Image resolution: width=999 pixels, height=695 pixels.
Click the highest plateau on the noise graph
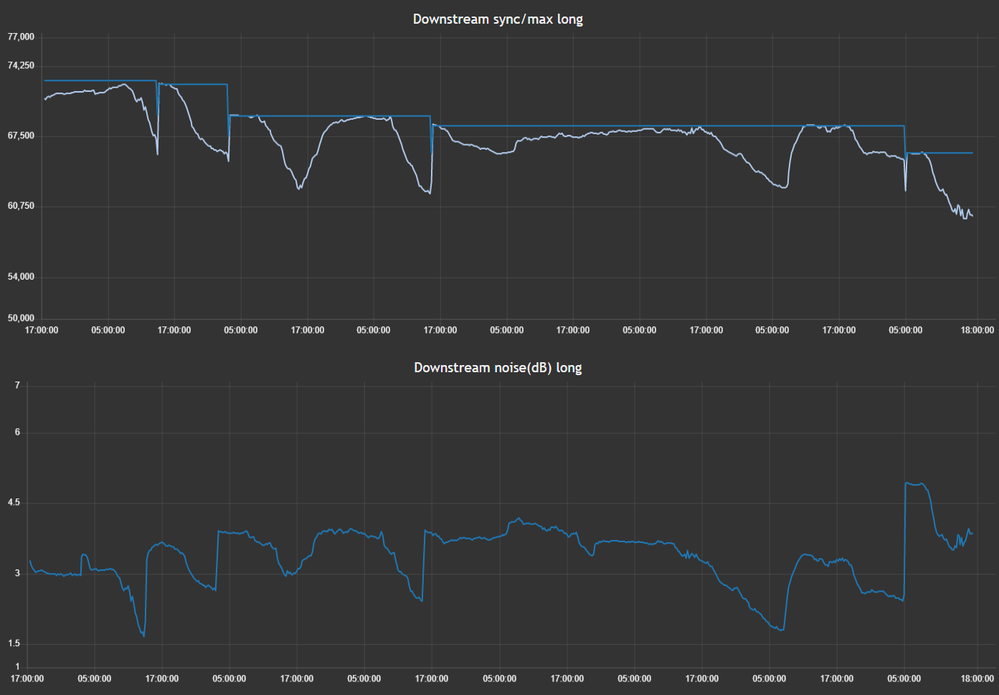[x=916, y=484]
